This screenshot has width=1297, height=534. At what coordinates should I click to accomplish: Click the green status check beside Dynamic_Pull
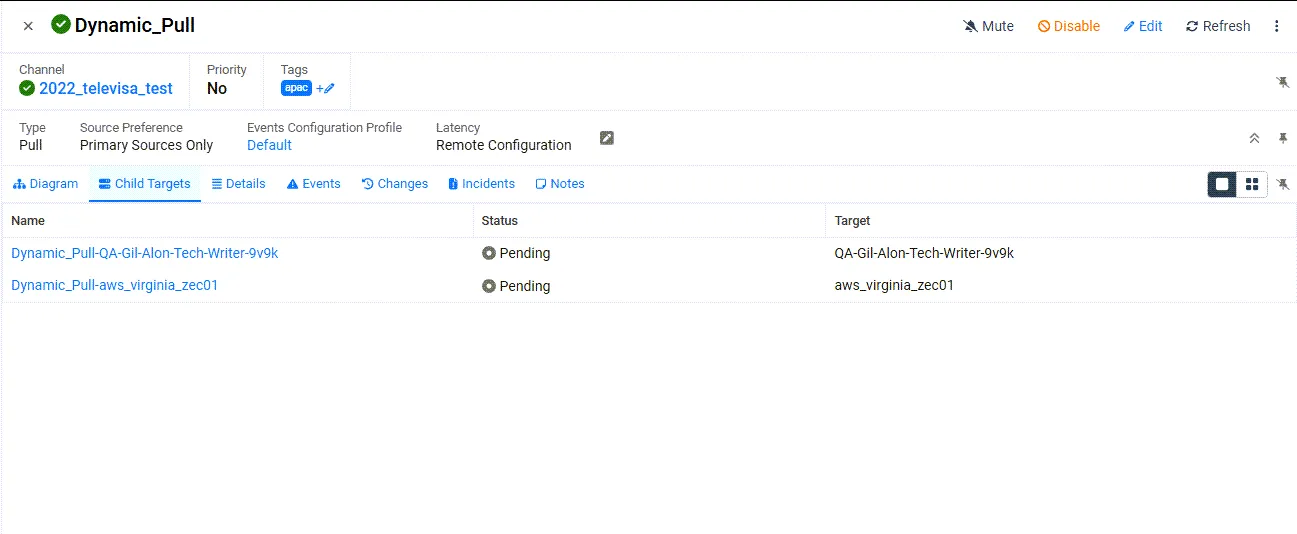click(61, 25)
